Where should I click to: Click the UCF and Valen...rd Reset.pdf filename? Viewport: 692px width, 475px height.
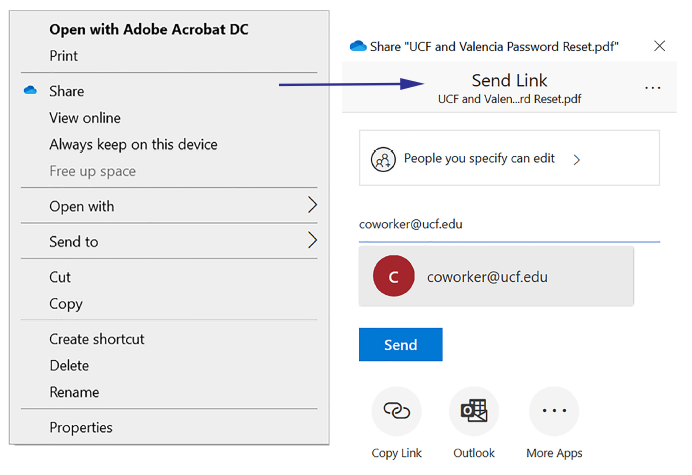pyautogui.click(x=509, y=99)
